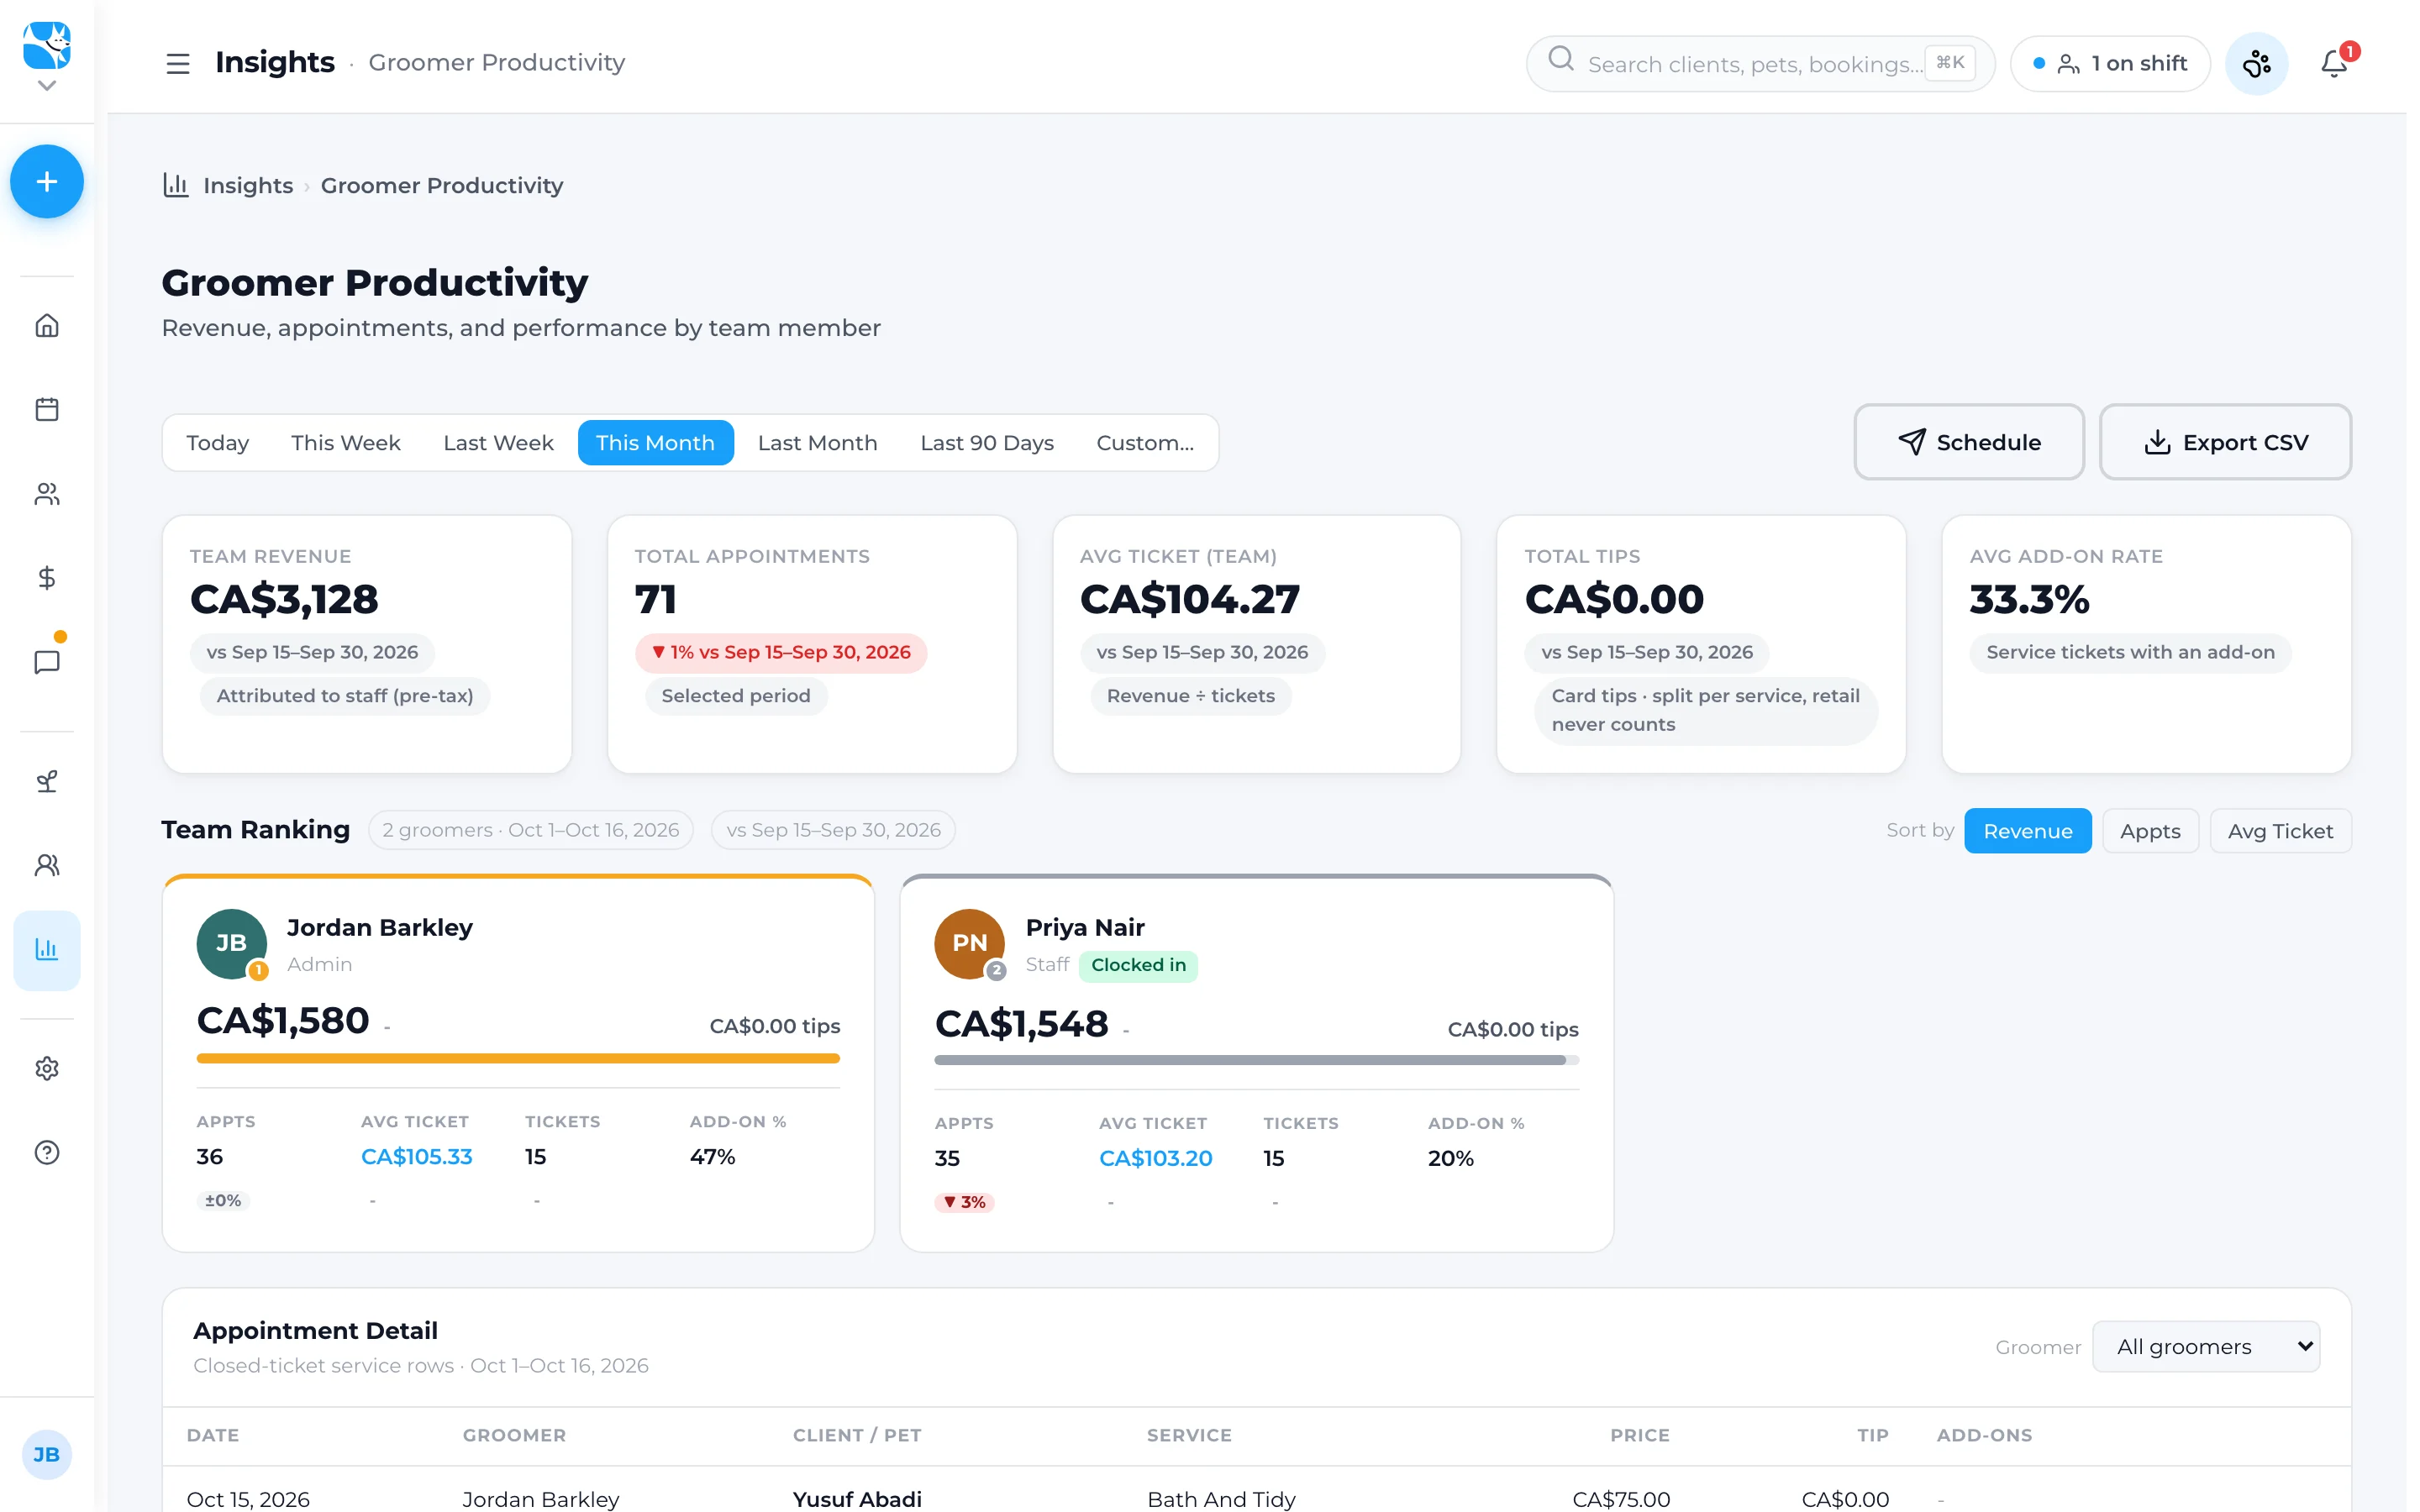Click the GROOMER column header

pos(514,1435)
